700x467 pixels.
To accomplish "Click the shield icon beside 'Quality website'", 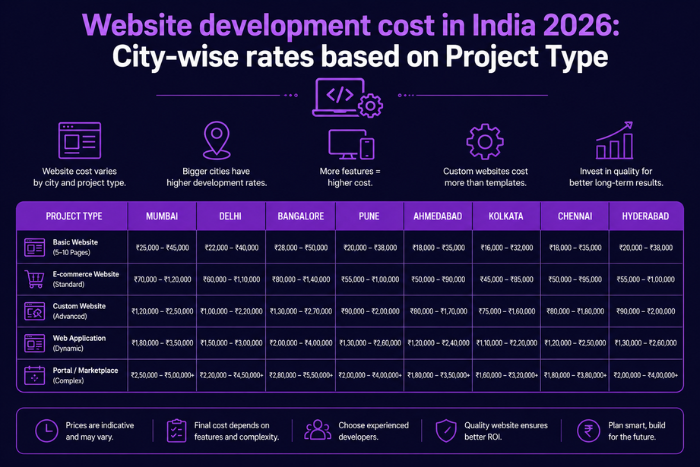I will tap(446, 431).
